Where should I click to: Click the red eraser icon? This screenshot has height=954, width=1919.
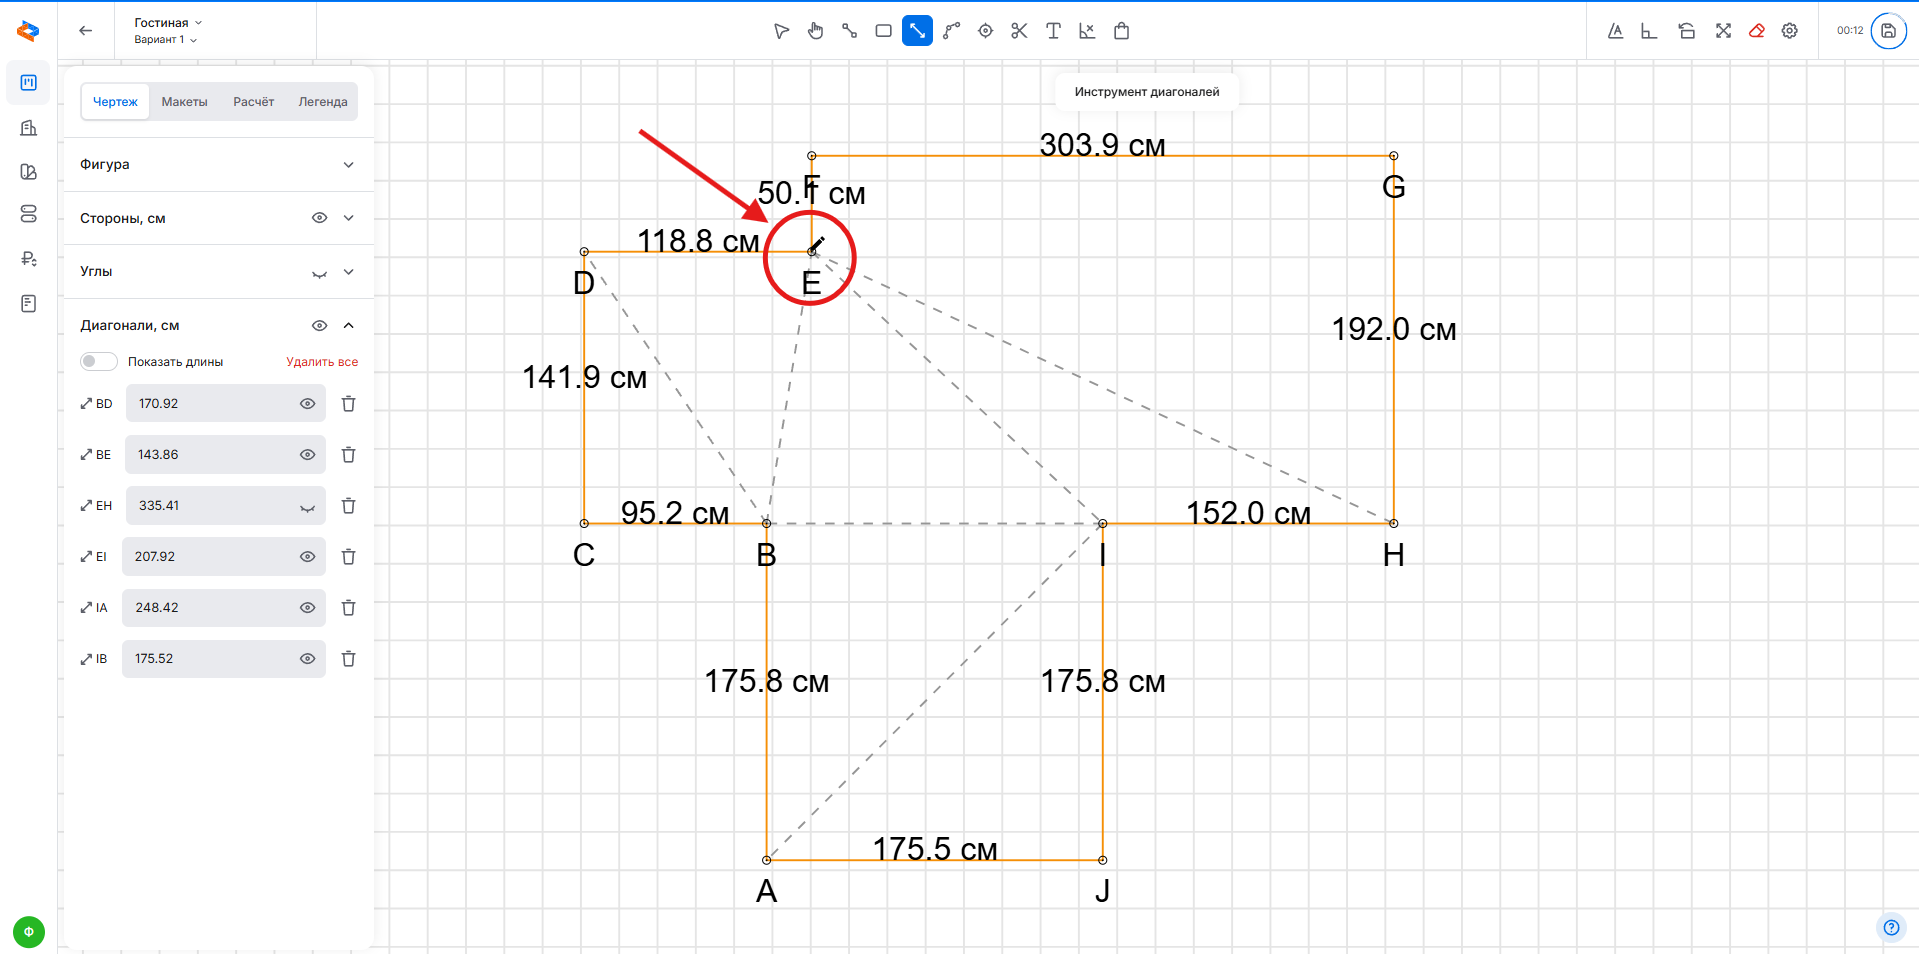coord(1756,31)
